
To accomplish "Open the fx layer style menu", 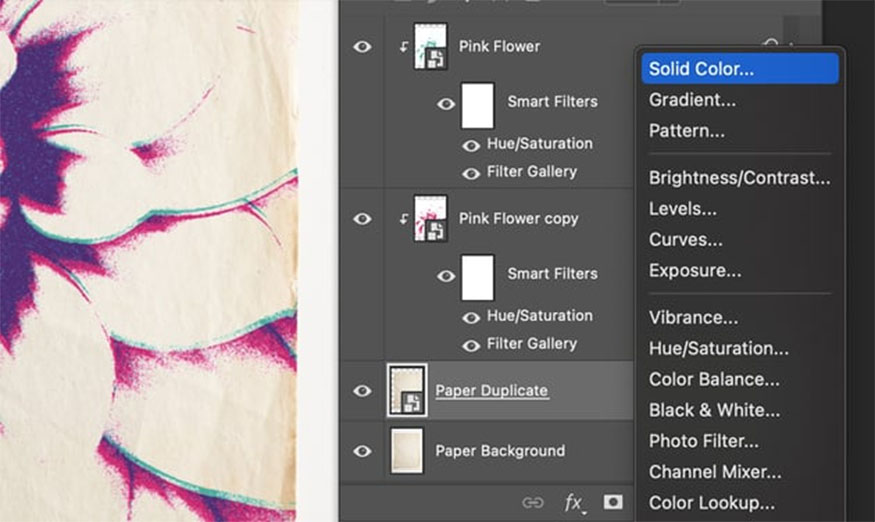I will click(x=574, y=503).
